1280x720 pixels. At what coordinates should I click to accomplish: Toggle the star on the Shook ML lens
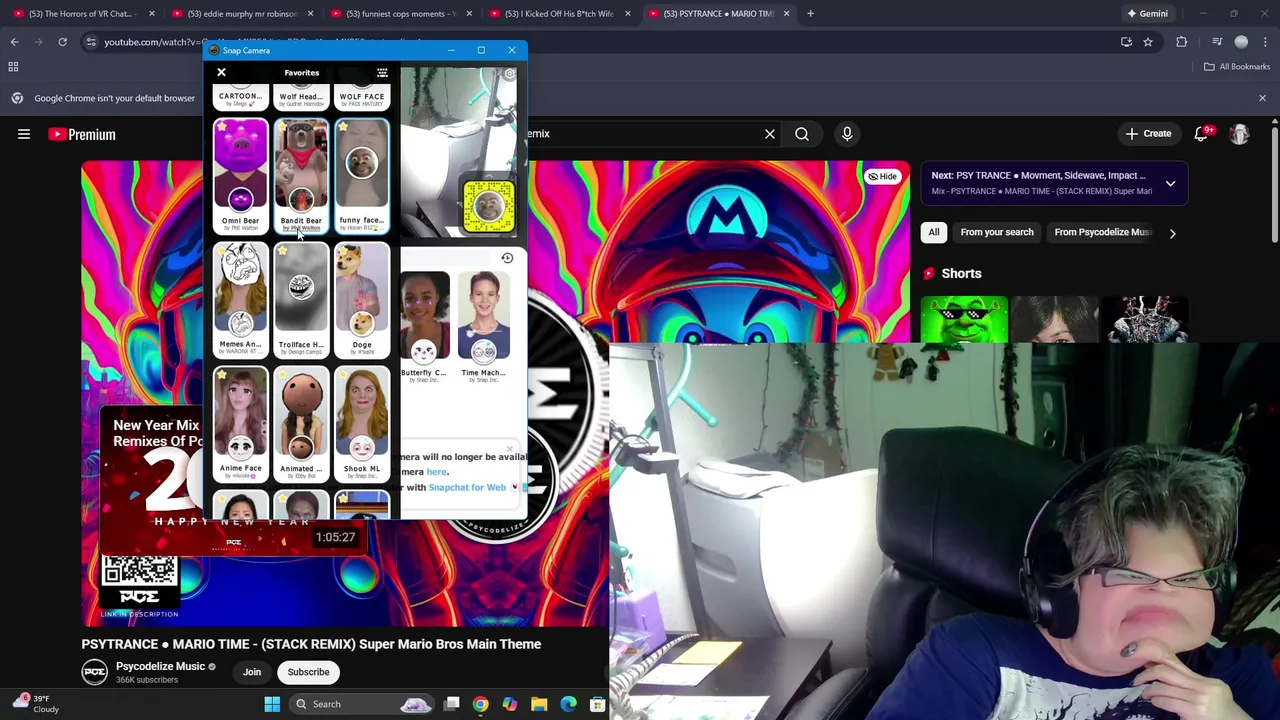click(x=343, y=375)
